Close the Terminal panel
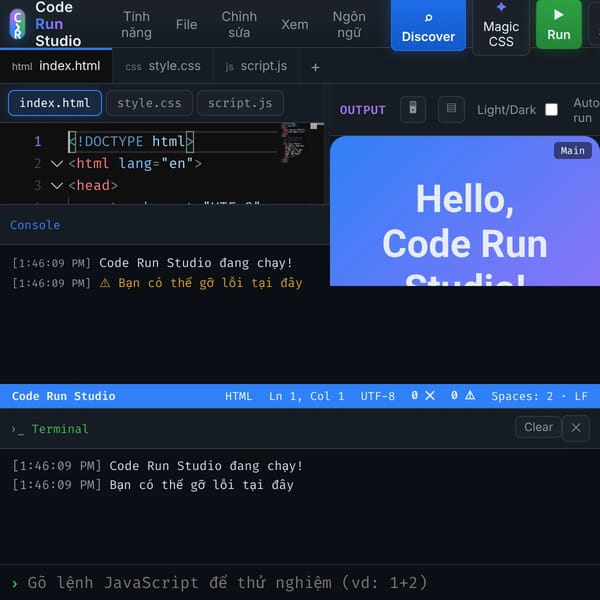The image size is (600, 600). tap(576, 427)
